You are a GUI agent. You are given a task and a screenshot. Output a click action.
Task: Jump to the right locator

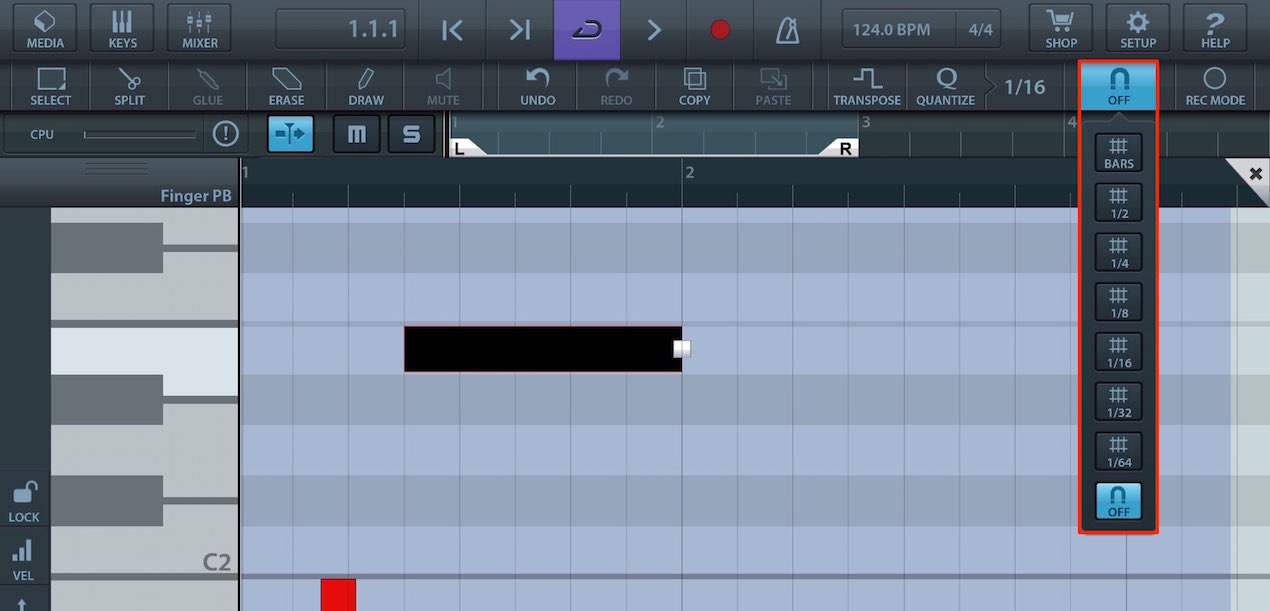point(519,30)
